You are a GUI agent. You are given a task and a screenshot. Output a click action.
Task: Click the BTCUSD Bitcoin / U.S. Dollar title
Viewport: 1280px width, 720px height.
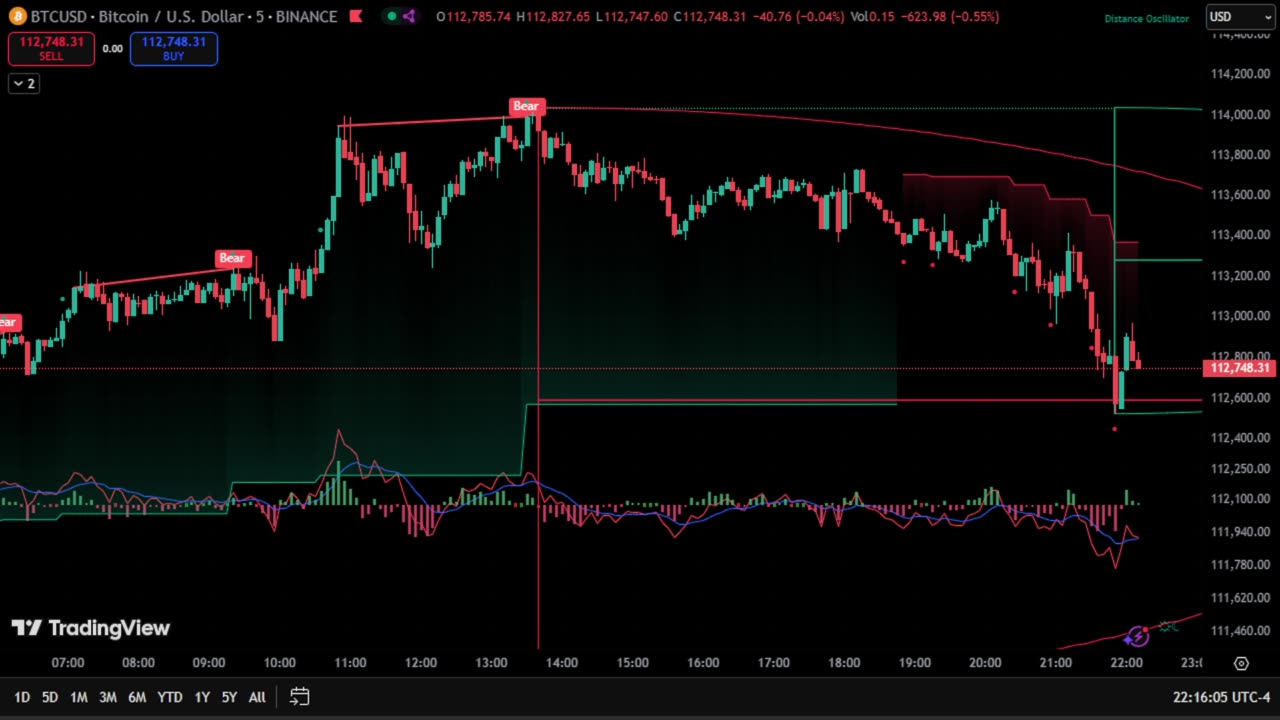point(184,17)
